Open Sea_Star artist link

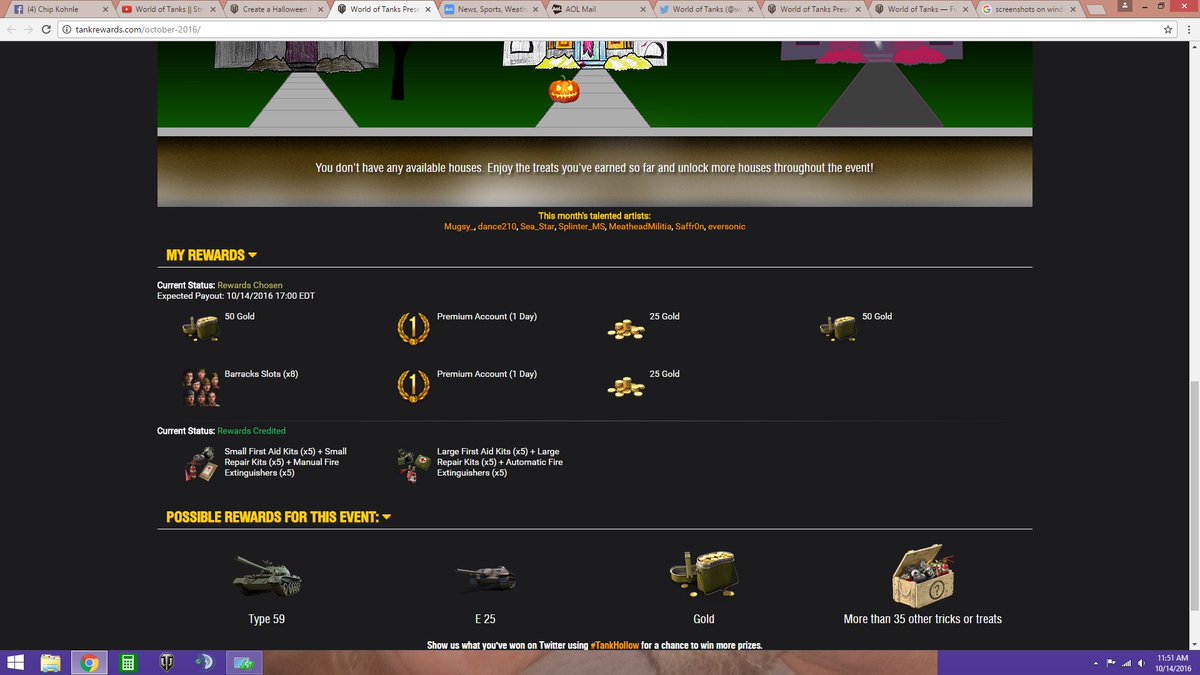[x=537, y=227]
